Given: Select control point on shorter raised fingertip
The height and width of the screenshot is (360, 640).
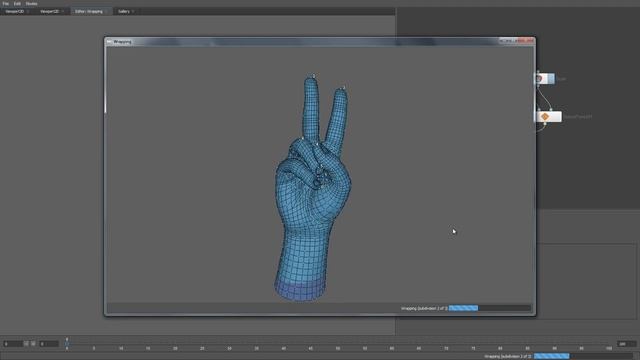Looking at the screenshot, I should pyautogui.click(x=343, y=88).
